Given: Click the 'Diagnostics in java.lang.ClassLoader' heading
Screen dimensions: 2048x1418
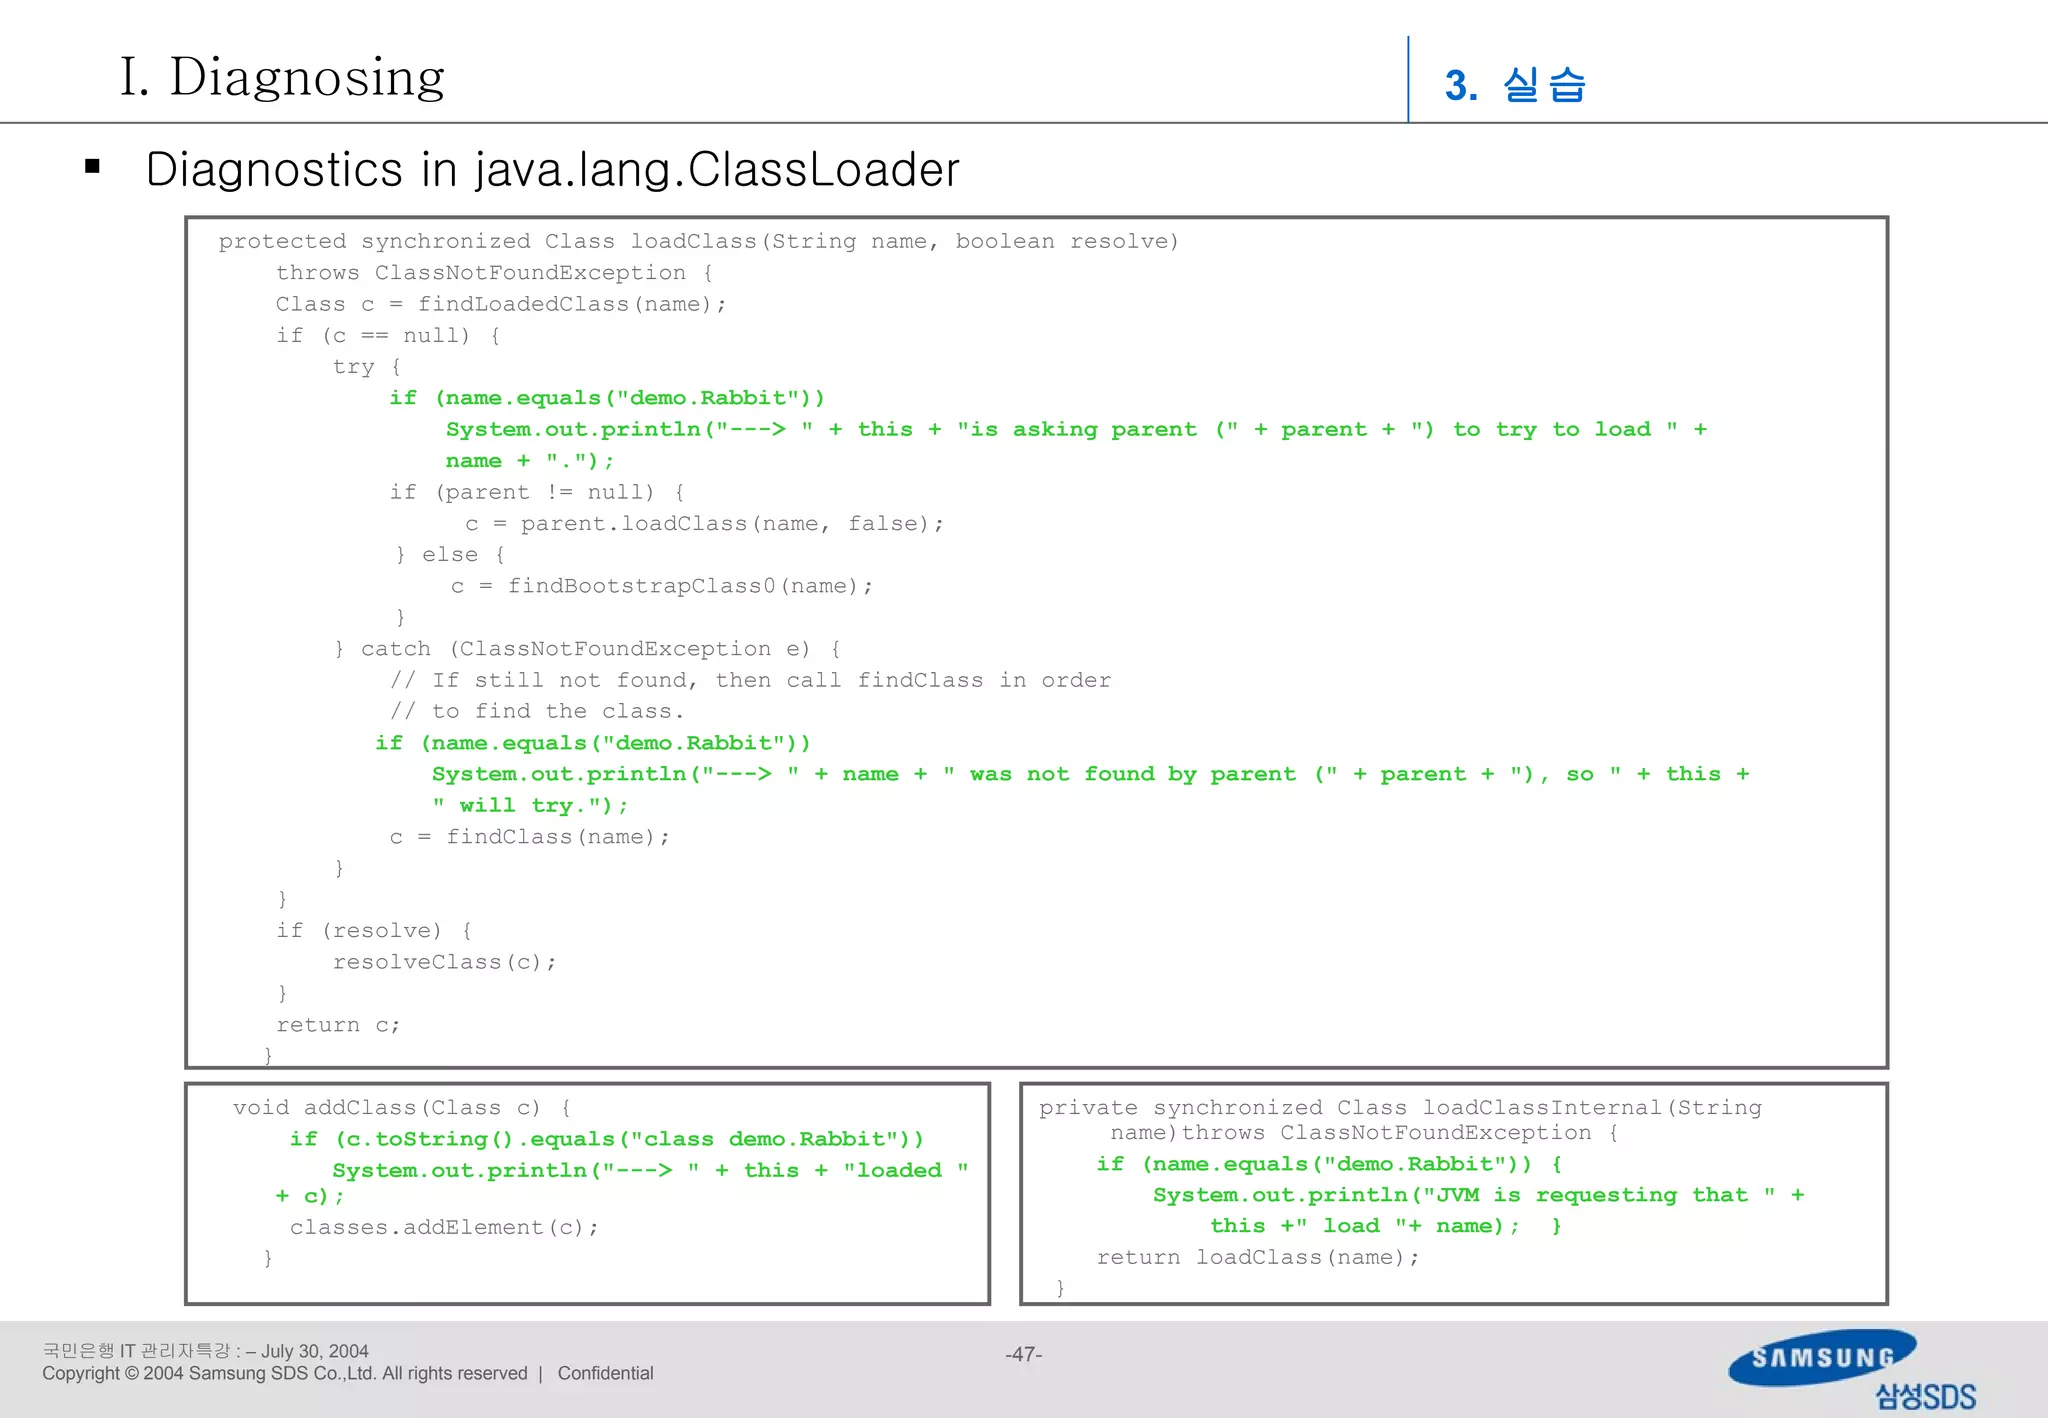Looking at the screenshot, I should click(552, 169).
